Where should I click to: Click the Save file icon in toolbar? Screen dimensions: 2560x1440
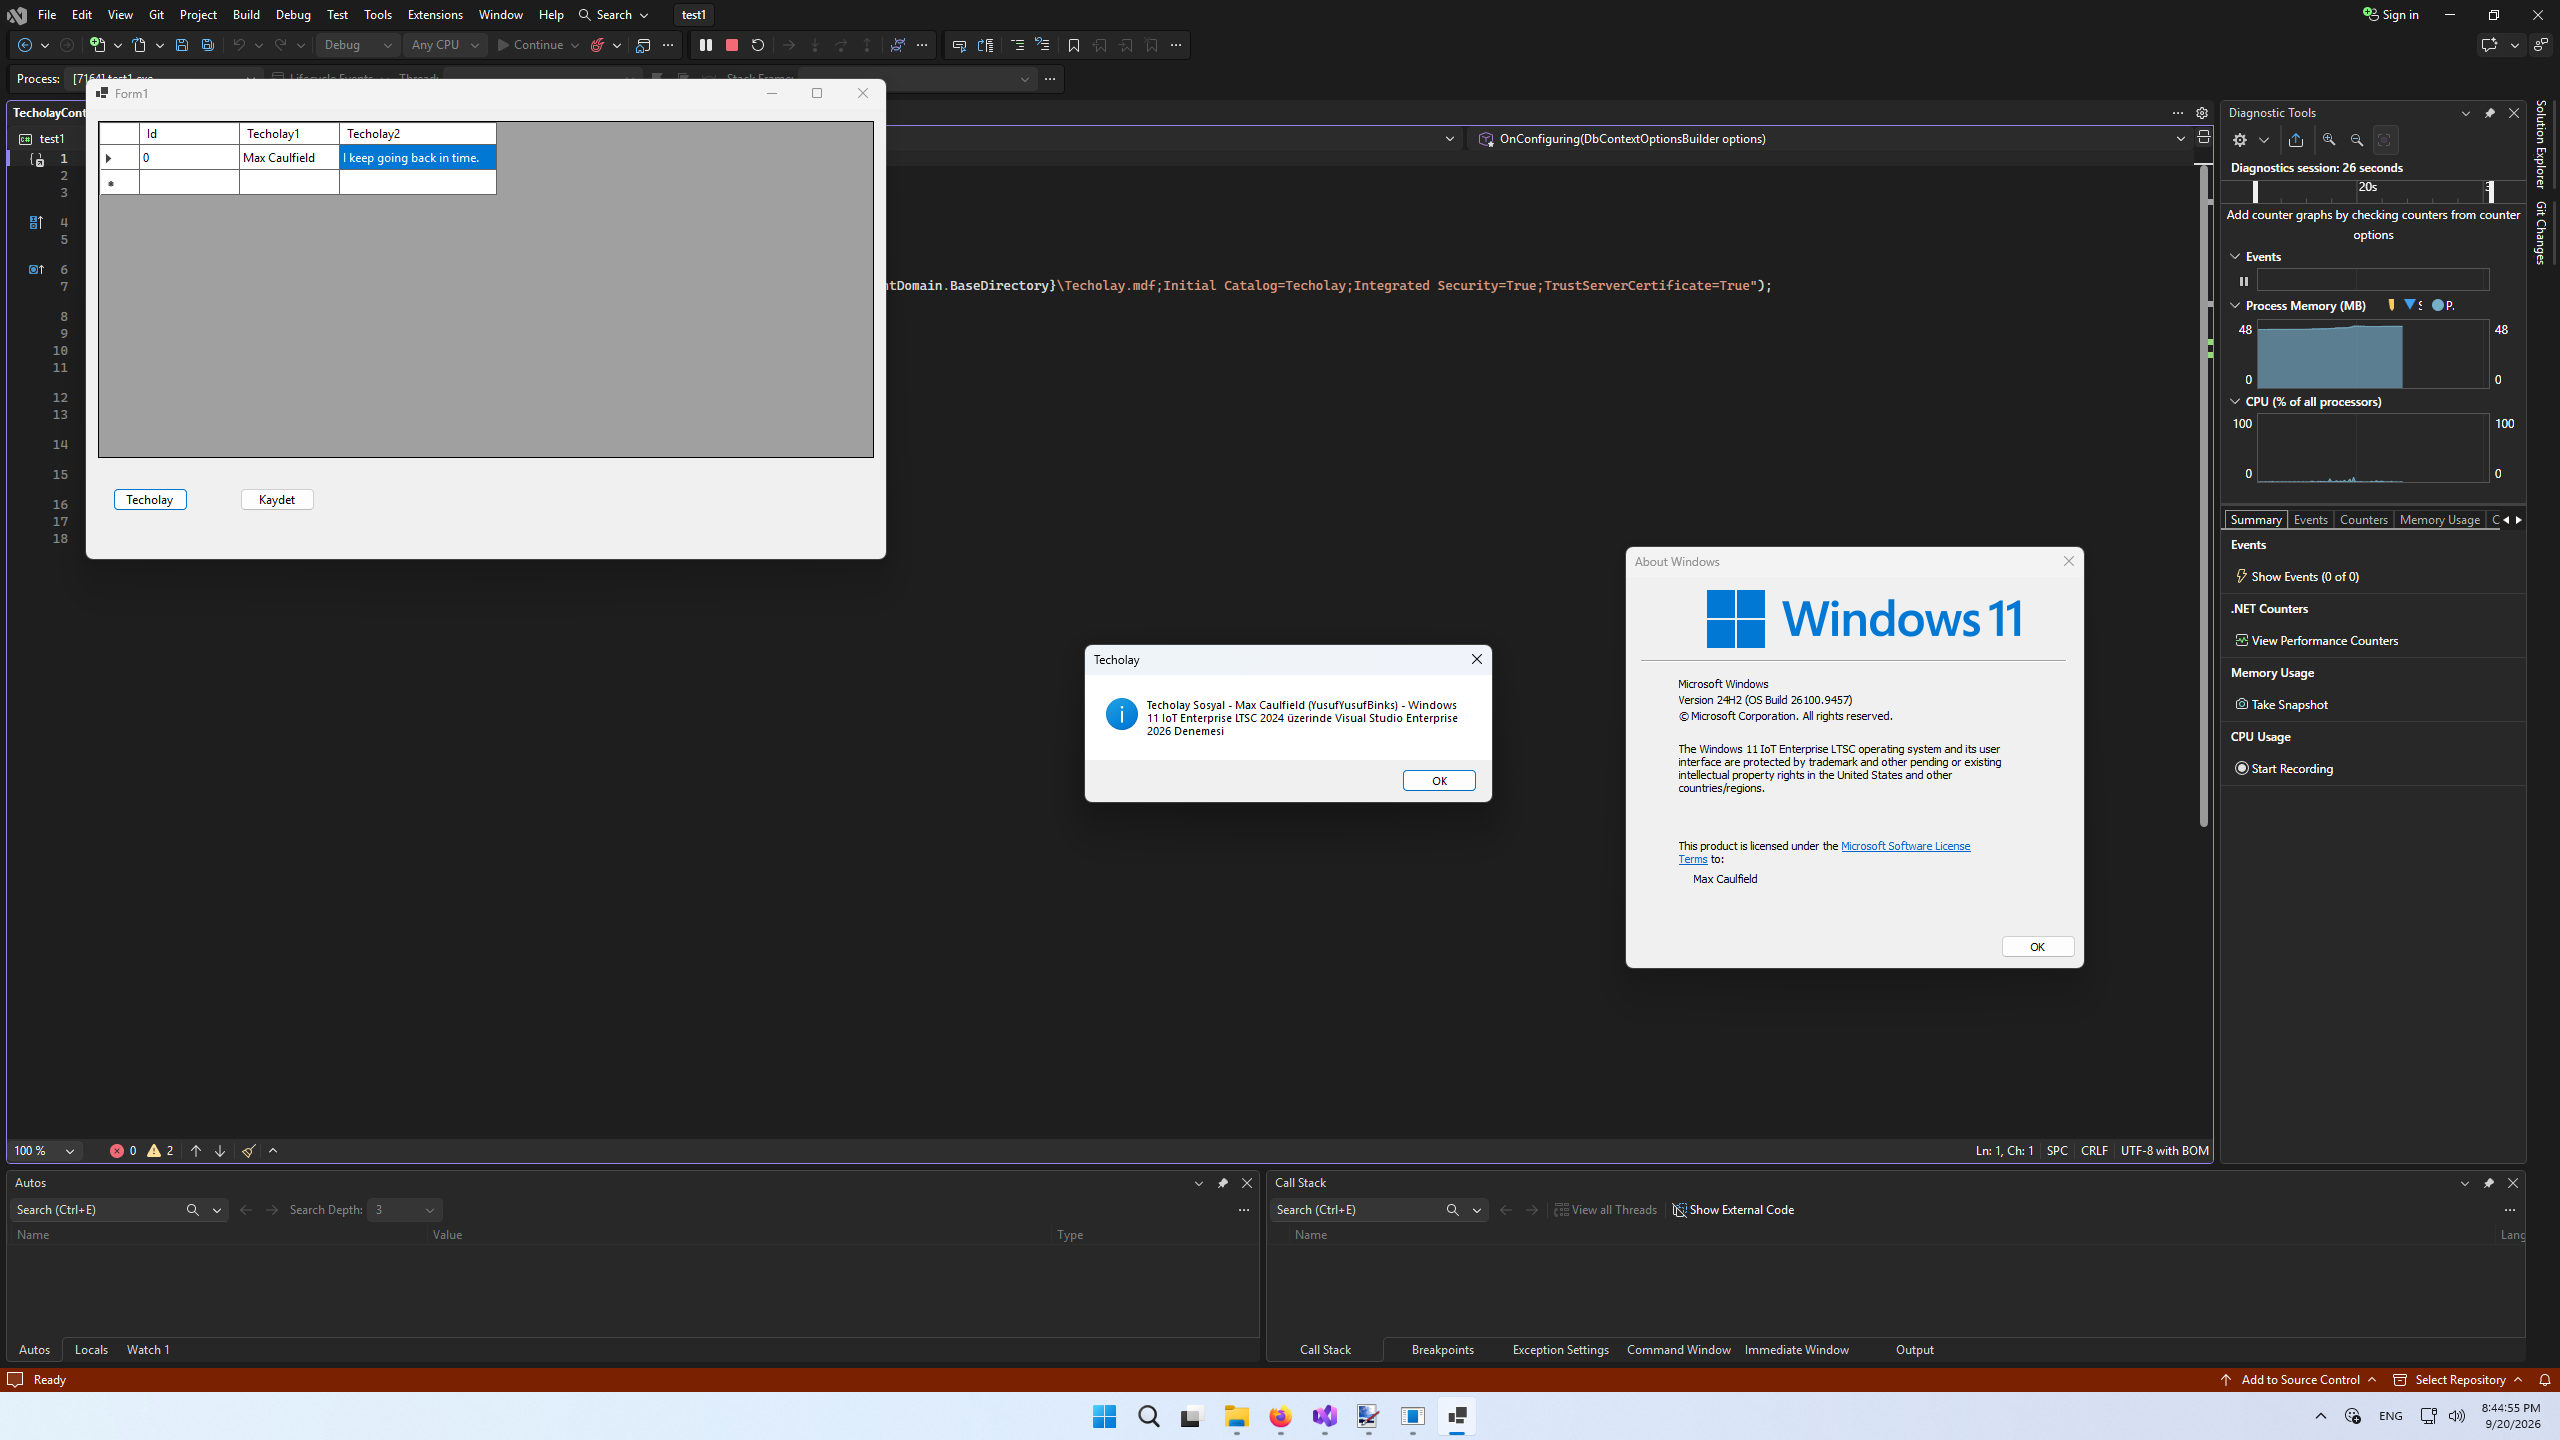coord(182,45)
